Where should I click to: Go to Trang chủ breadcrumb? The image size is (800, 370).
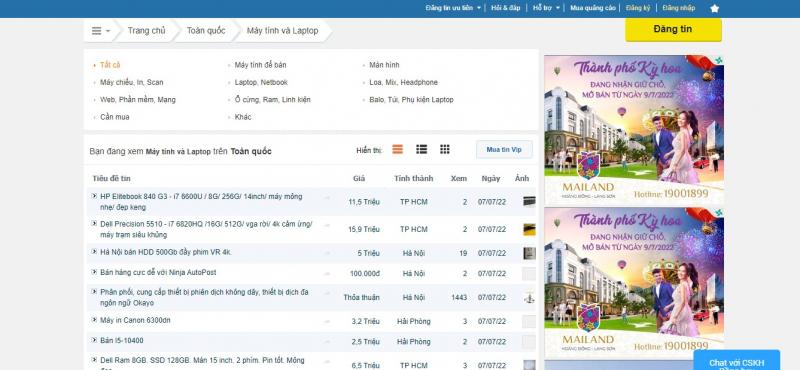coord(146,31)
